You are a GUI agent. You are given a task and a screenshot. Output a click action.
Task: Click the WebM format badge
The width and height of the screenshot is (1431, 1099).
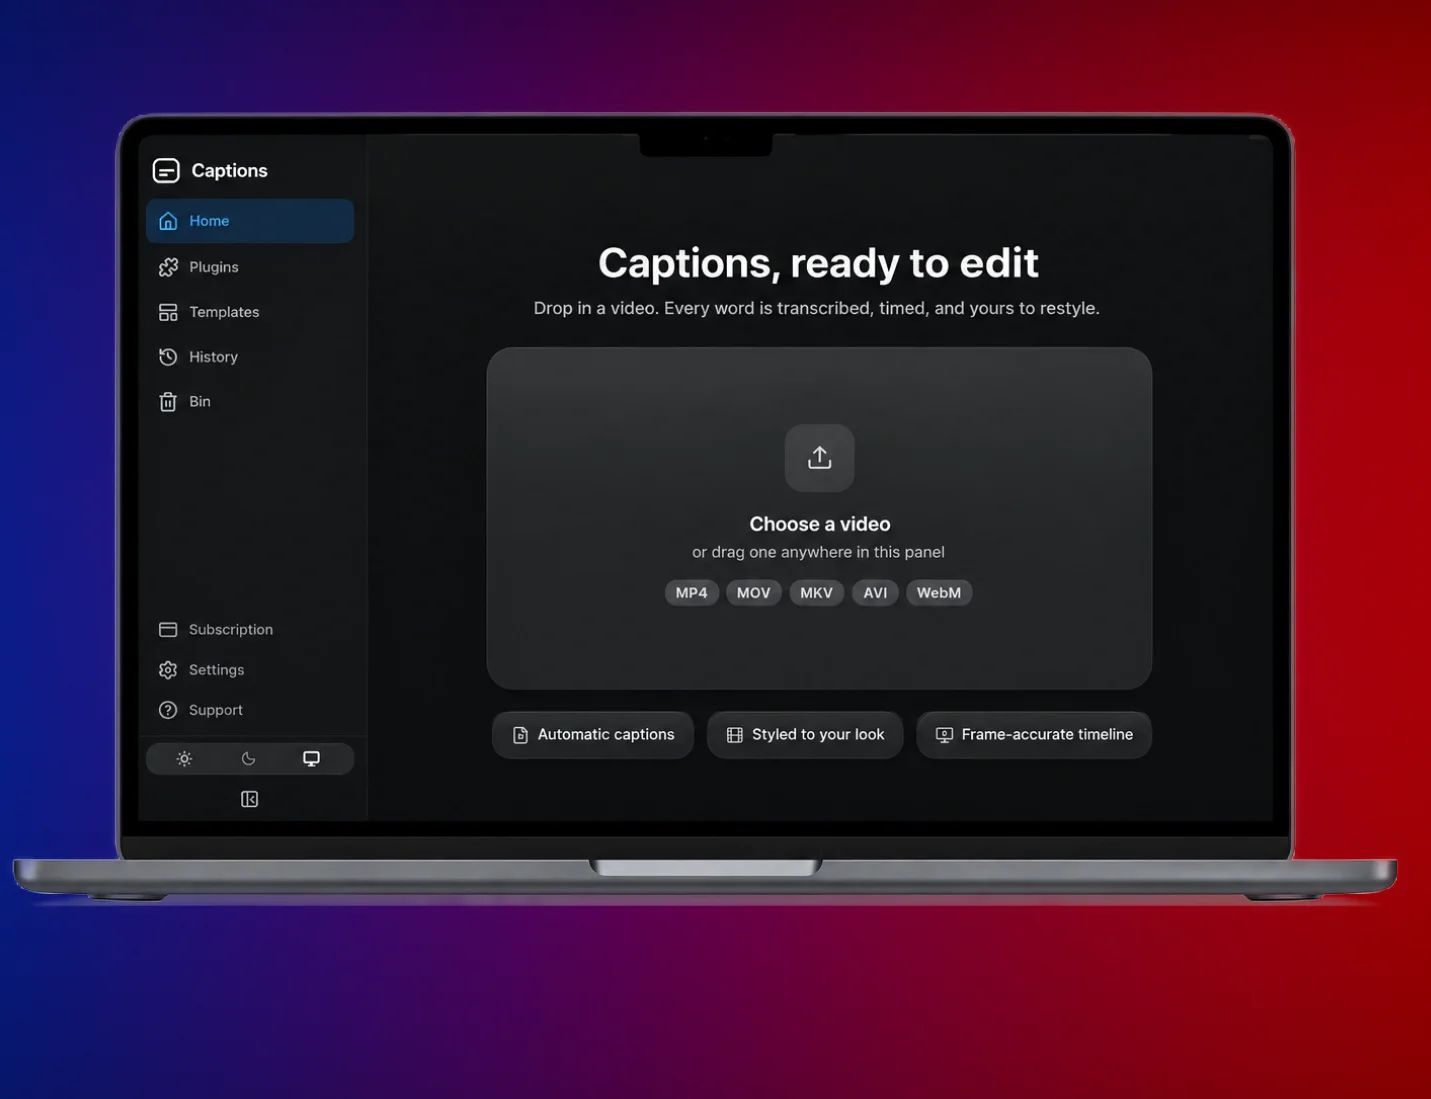[939, 593]
